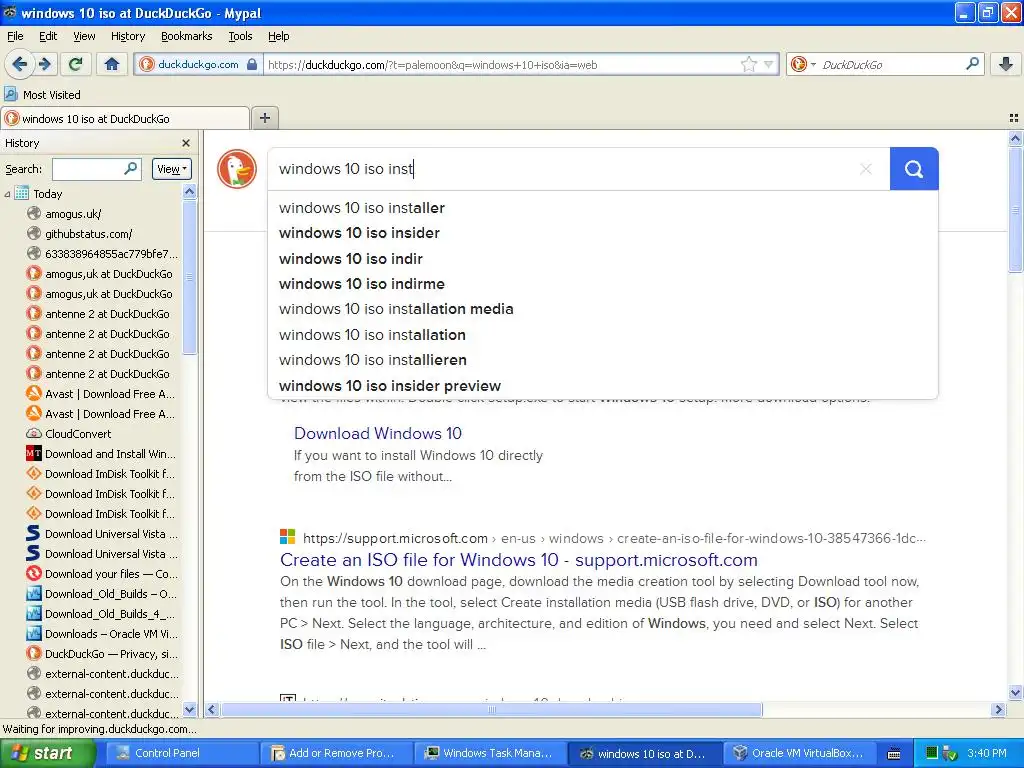Viewport: 1024px width, 768px height.
Task: Select suggestion 'windows 10 iso installieren'
Action: click(x=602, y=360)
